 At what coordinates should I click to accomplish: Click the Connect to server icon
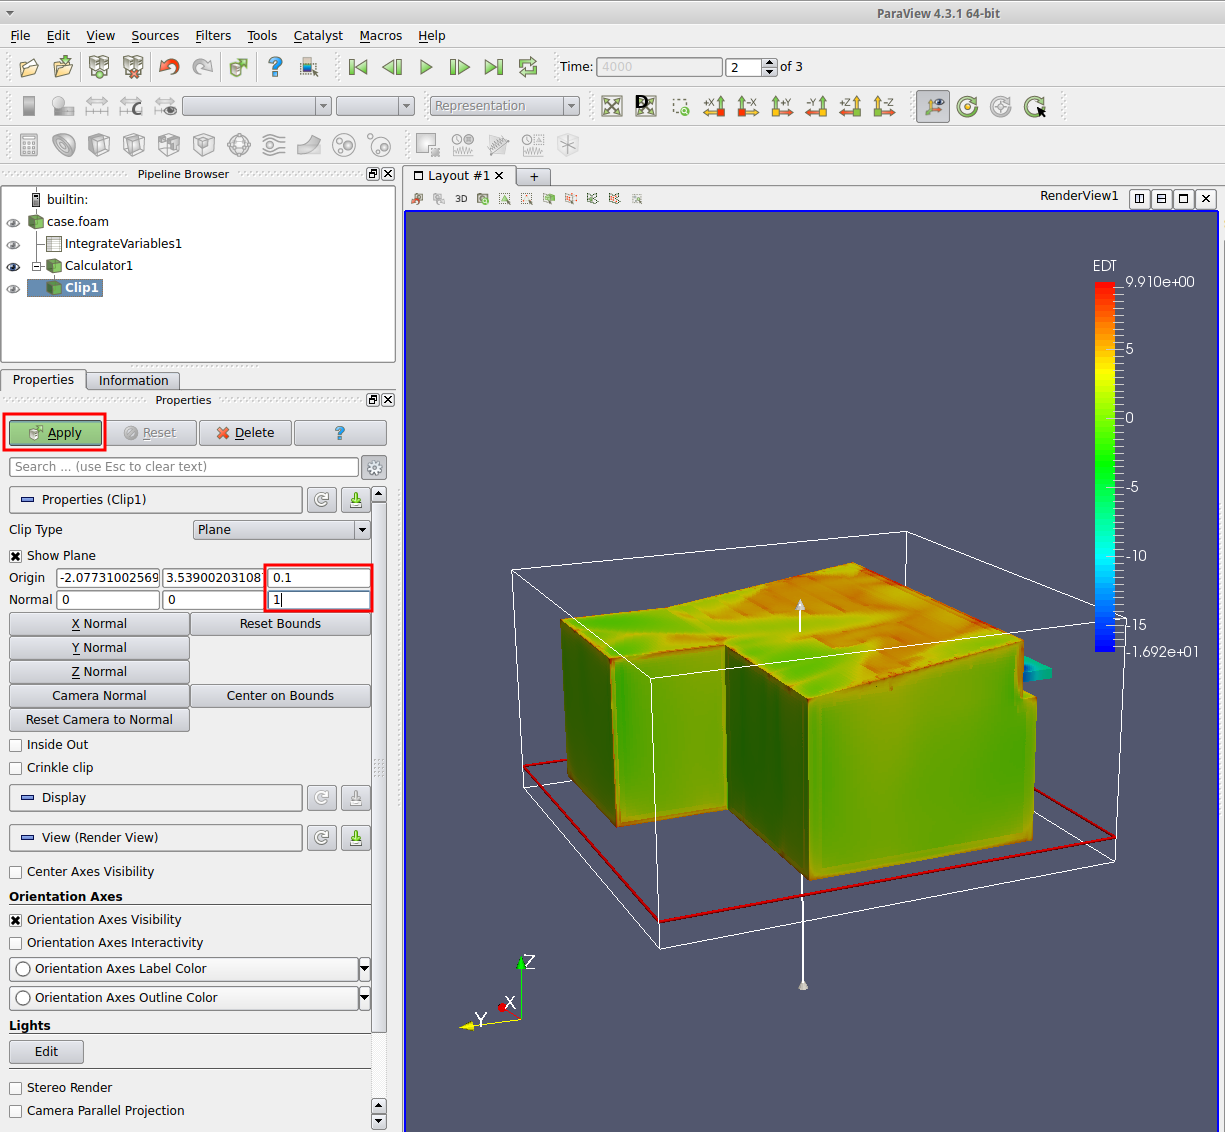coord(99,67)
